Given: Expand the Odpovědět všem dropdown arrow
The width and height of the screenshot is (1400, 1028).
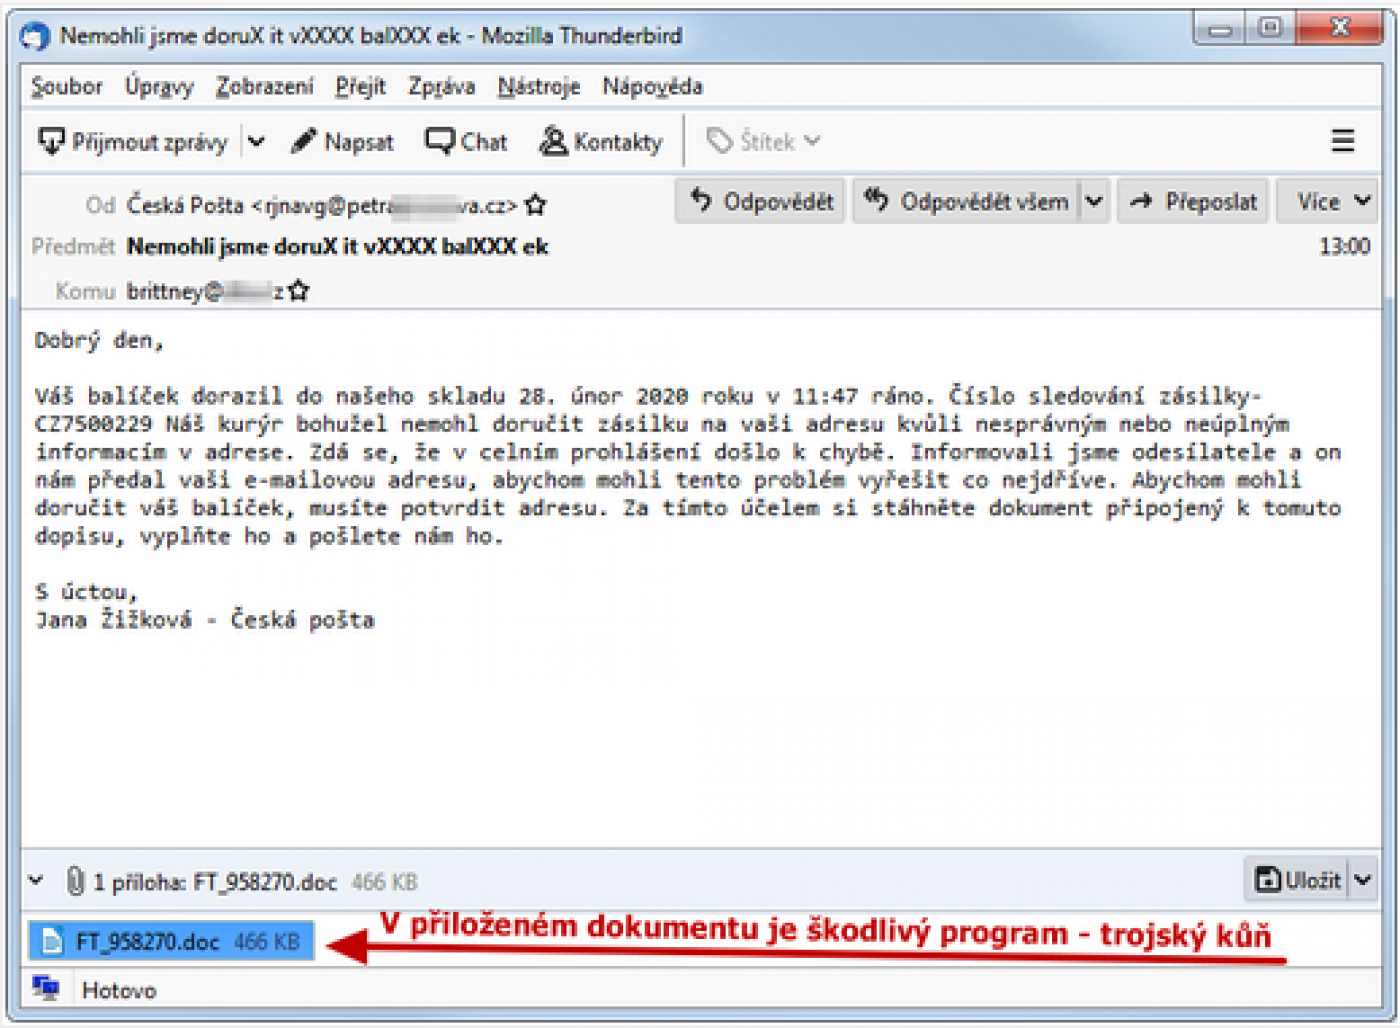Looking at the screenshot, I should point(1095,202).
